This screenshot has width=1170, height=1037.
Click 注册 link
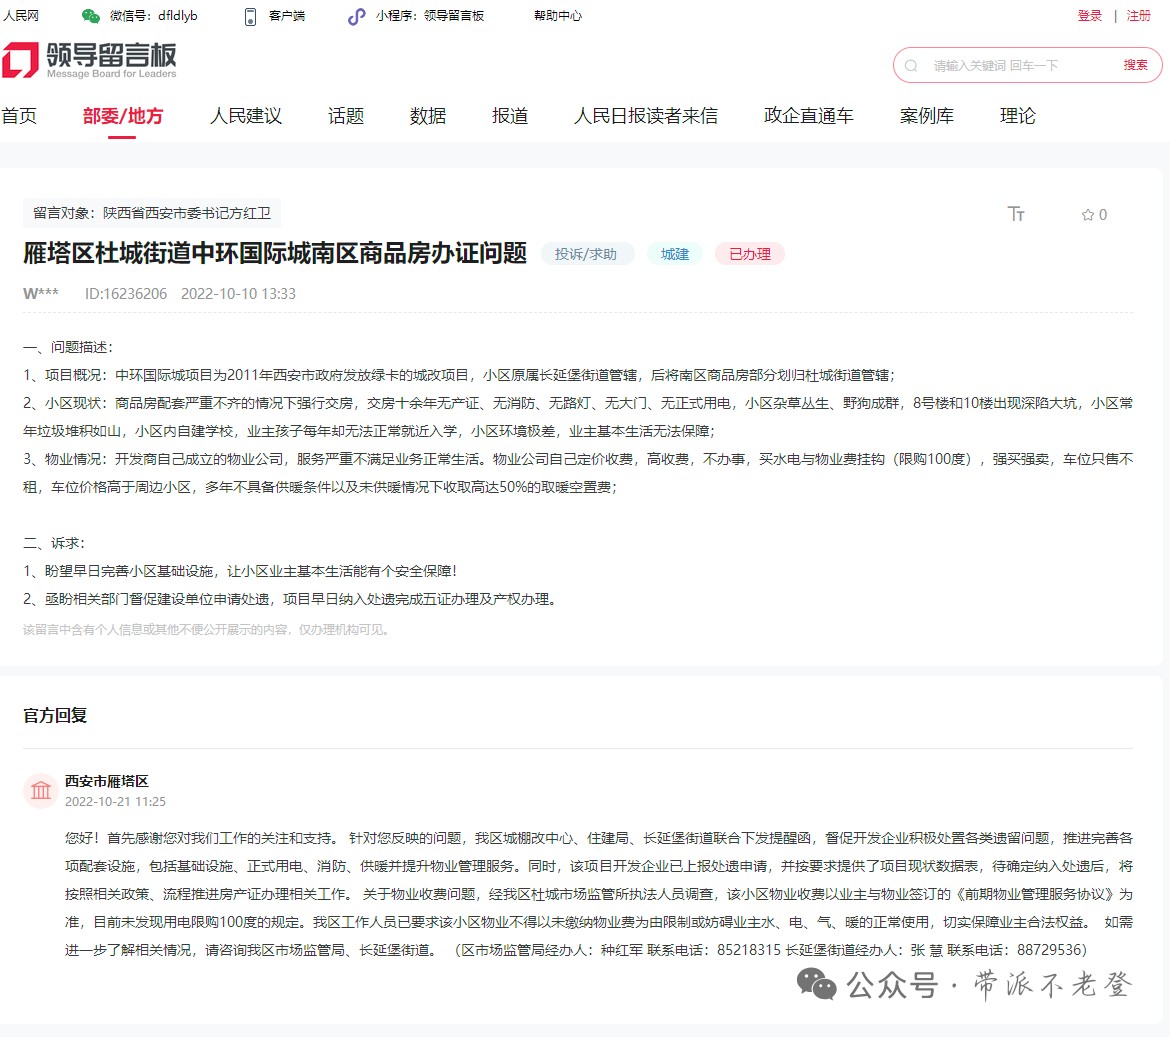(x=1139, y=16)
